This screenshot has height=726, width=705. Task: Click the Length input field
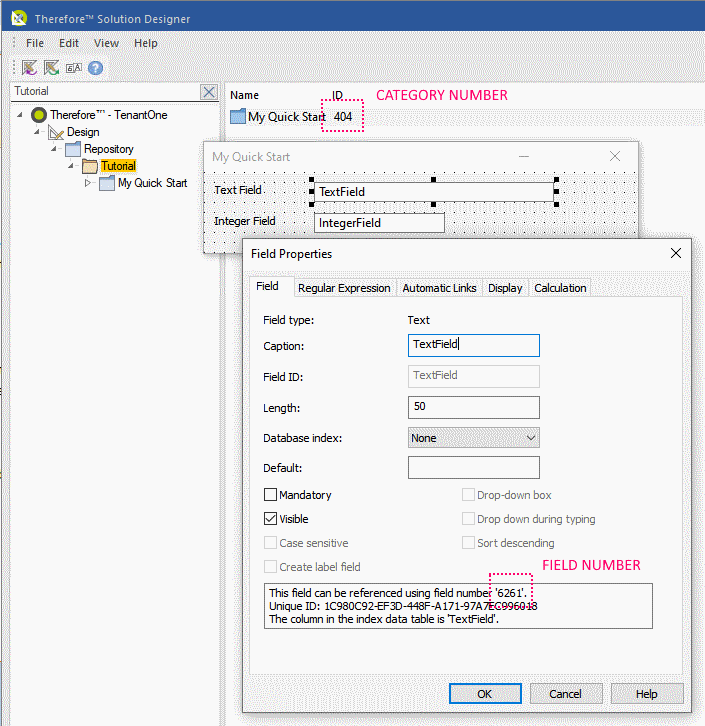[474, 407]
